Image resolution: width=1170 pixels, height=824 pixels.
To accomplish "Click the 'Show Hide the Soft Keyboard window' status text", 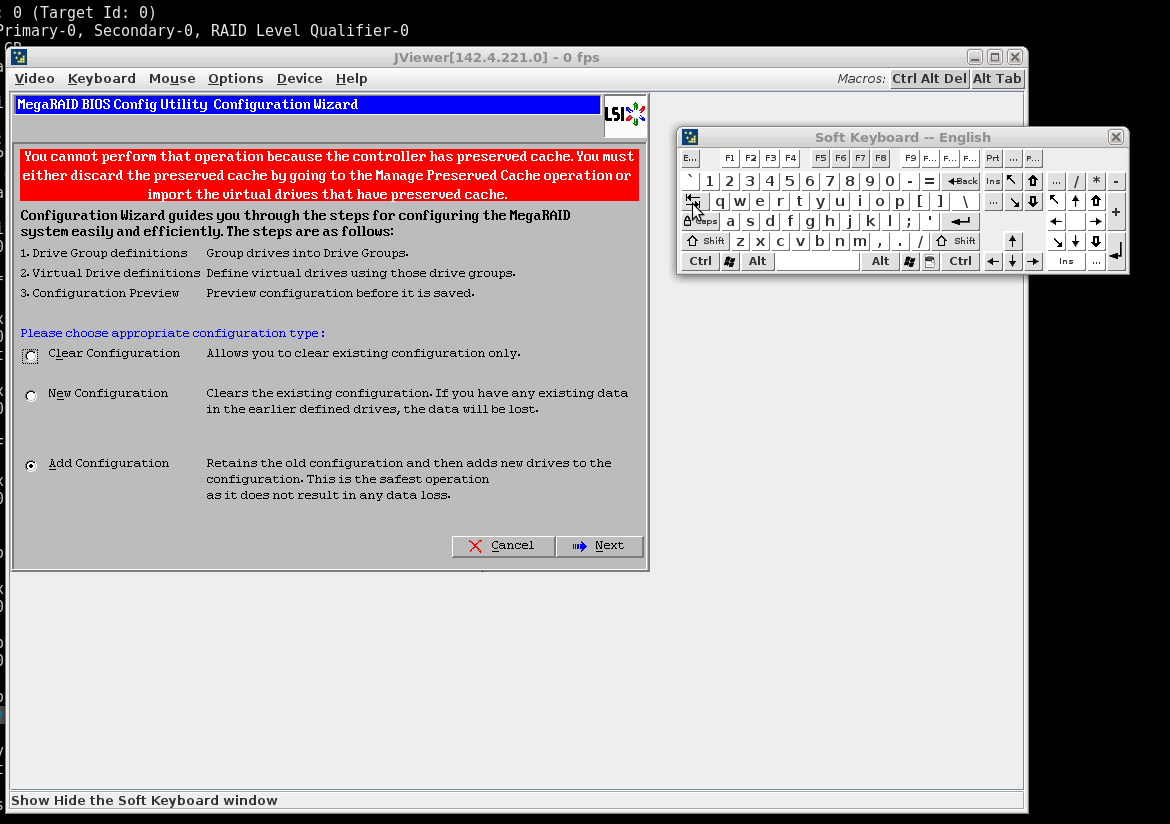I will coord(144,800).
